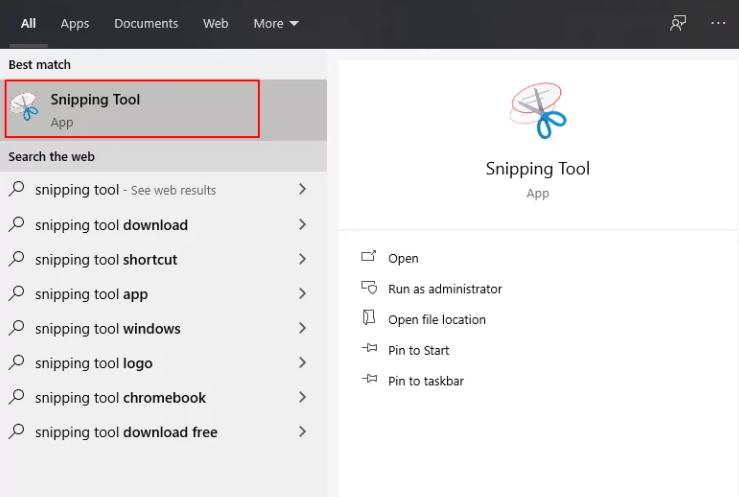This screenshot has width=739, height=497.
Task: Choose Run as administrator
Action: 445,289
